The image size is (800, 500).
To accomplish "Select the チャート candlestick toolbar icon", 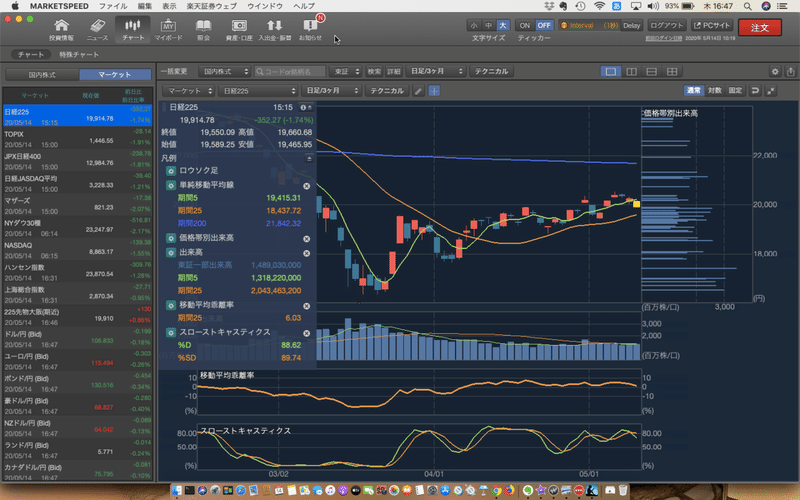I will coord(133,30).
